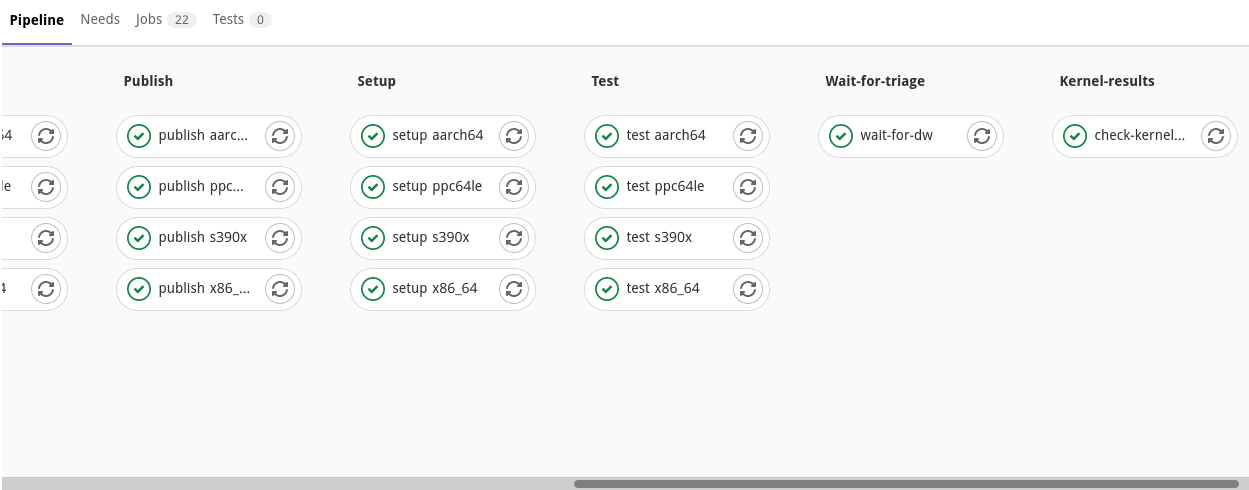Click the setup aarch64 passed status icon
The width and height of the screenshot is (1249, 490).
click(x=373, y=136)
